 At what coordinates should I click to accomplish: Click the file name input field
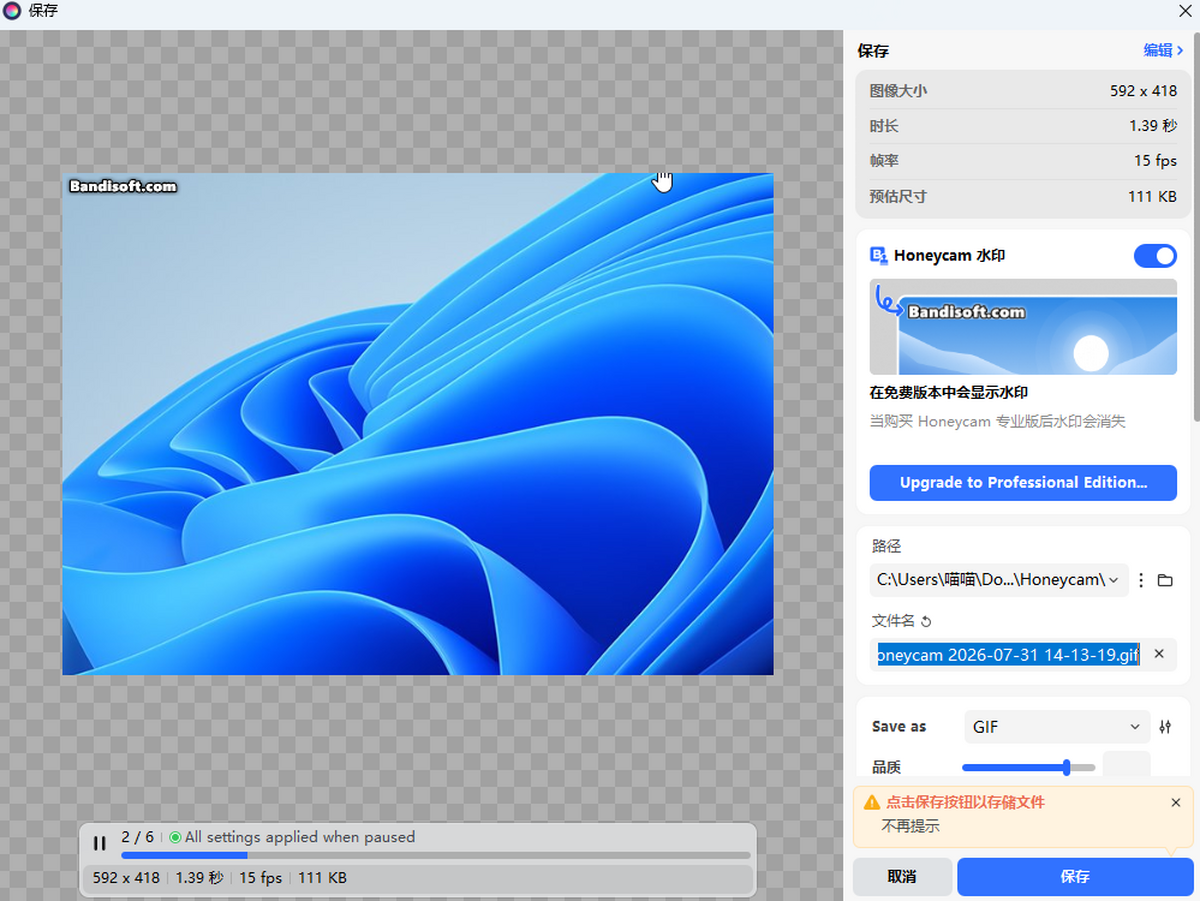click(1006, 654)
